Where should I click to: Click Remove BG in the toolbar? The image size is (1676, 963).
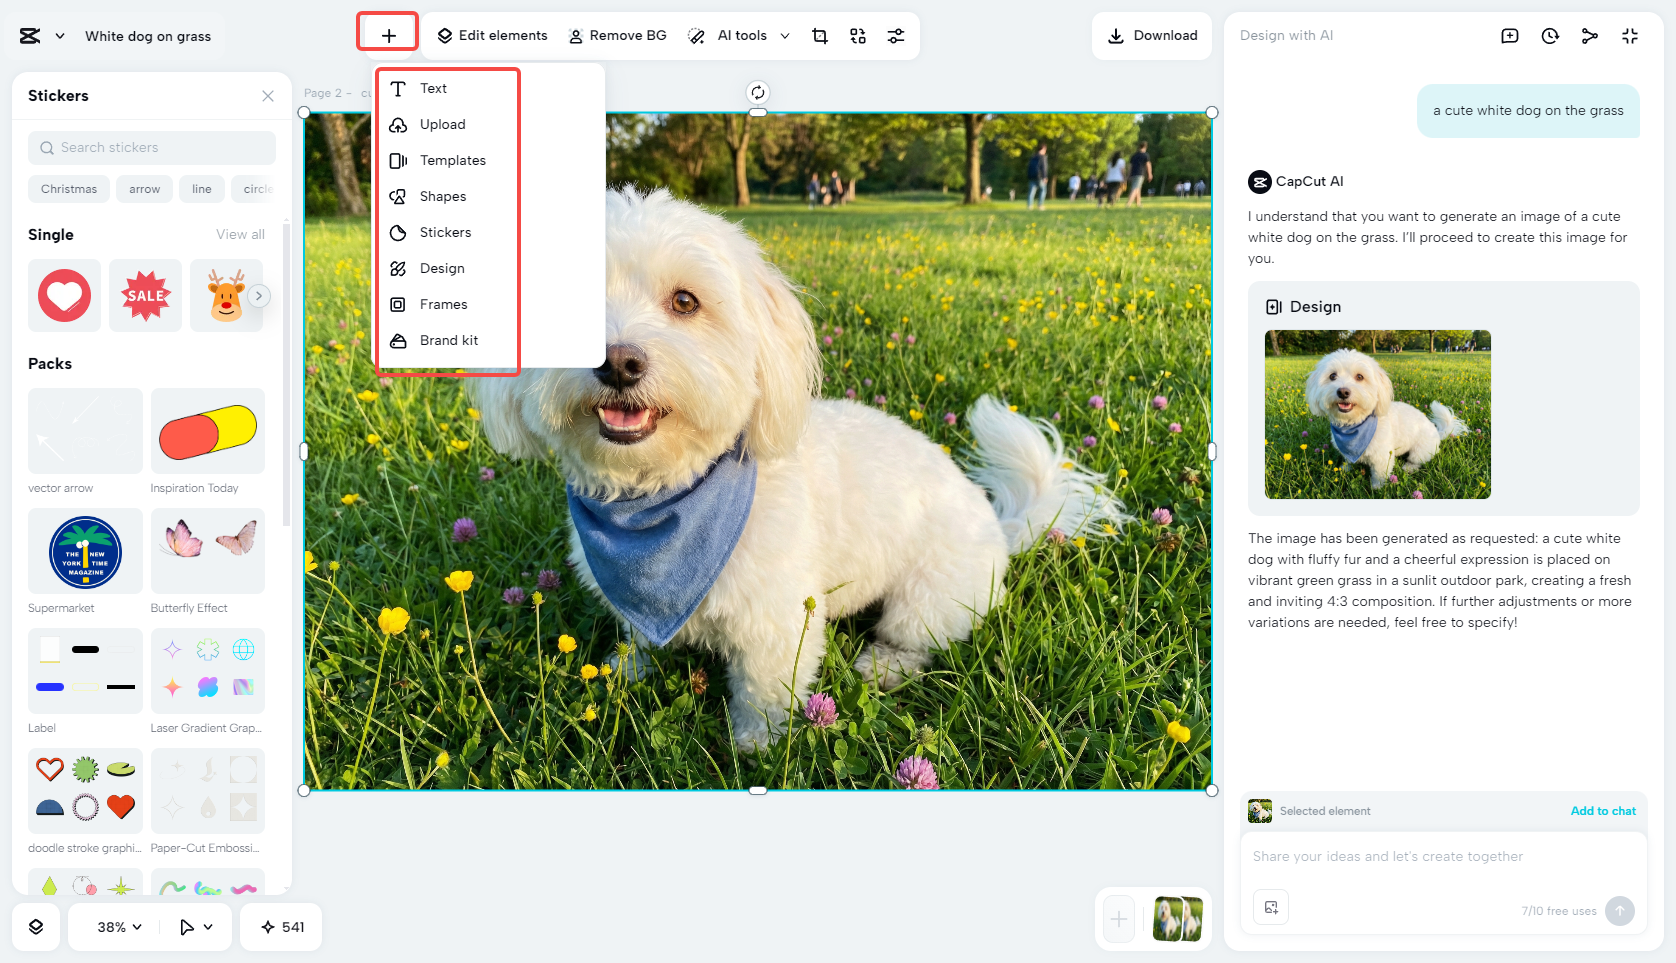click(x=618, y=35)
